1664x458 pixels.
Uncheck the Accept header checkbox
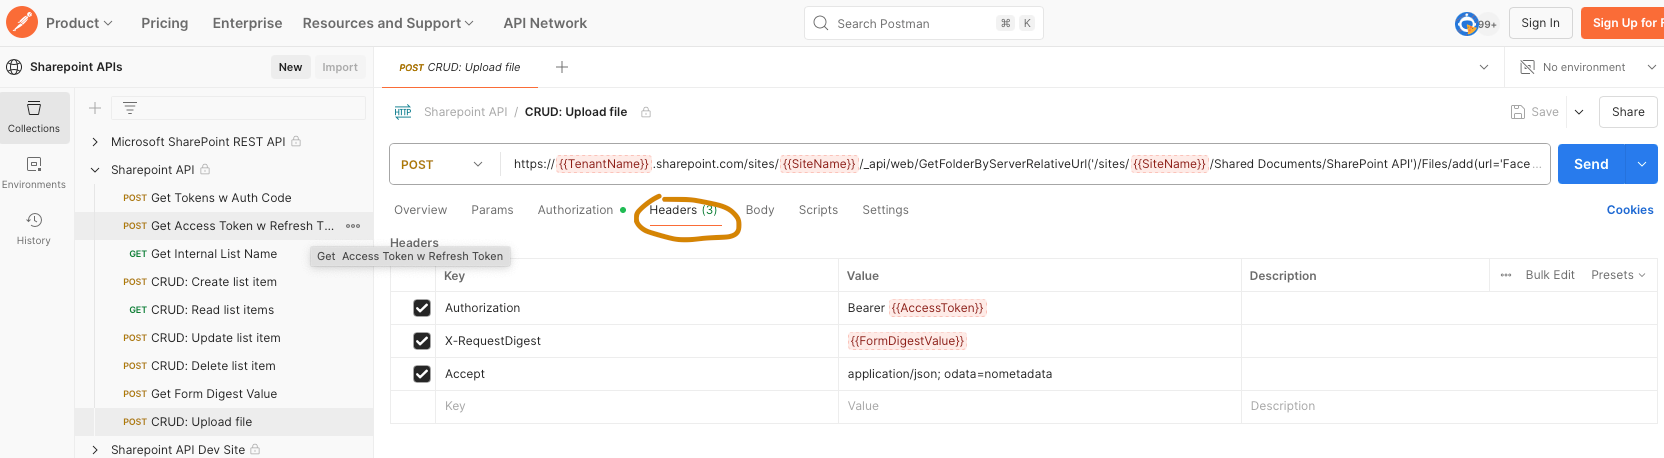422,374
